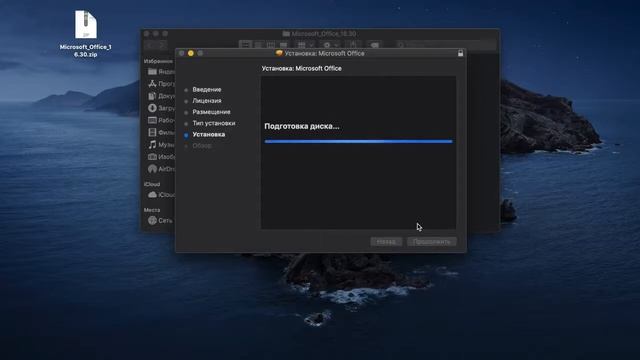The width and height of the screenshot is (640, 360).
Task: Click Finder share button
Action: point(353,44)
